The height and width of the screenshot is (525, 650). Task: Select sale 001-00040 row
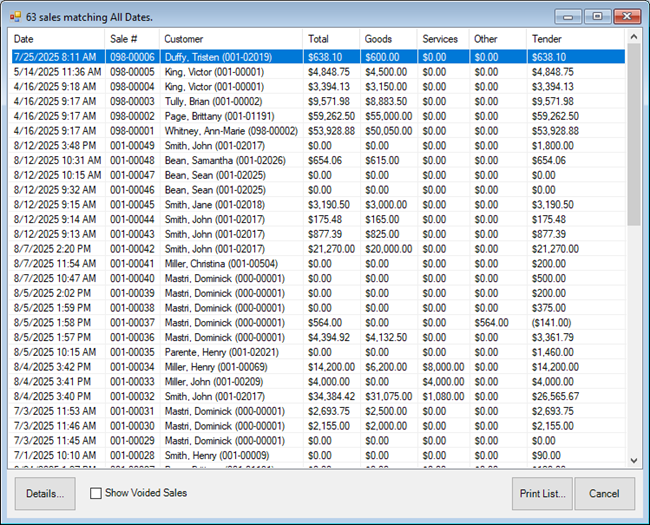pos(318,278)
